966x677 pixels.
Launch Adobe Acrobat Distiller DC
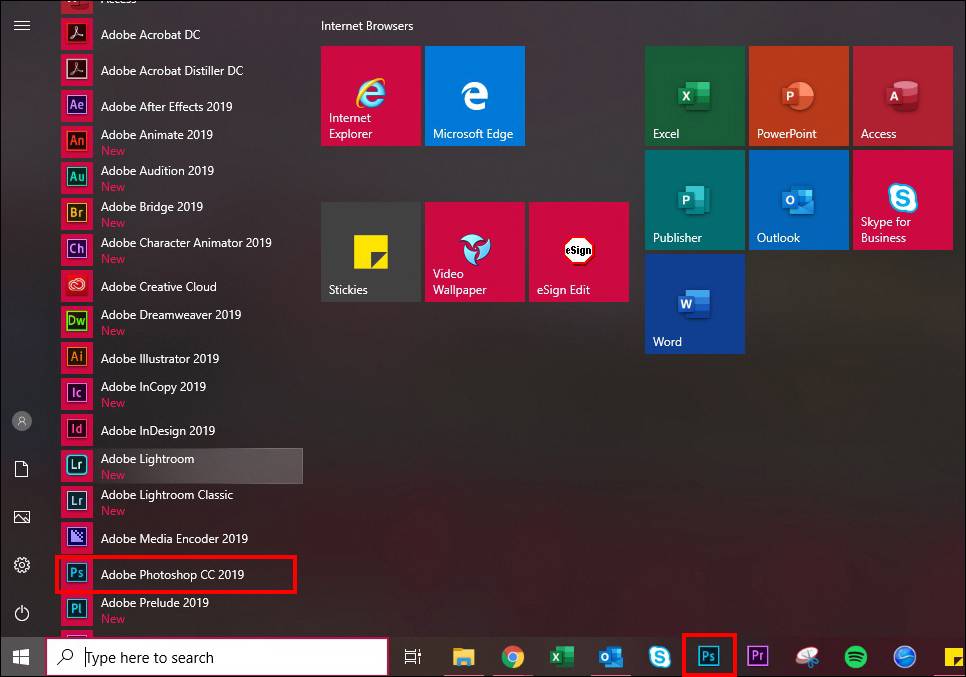pyautogui.click(x=182, y=70)
